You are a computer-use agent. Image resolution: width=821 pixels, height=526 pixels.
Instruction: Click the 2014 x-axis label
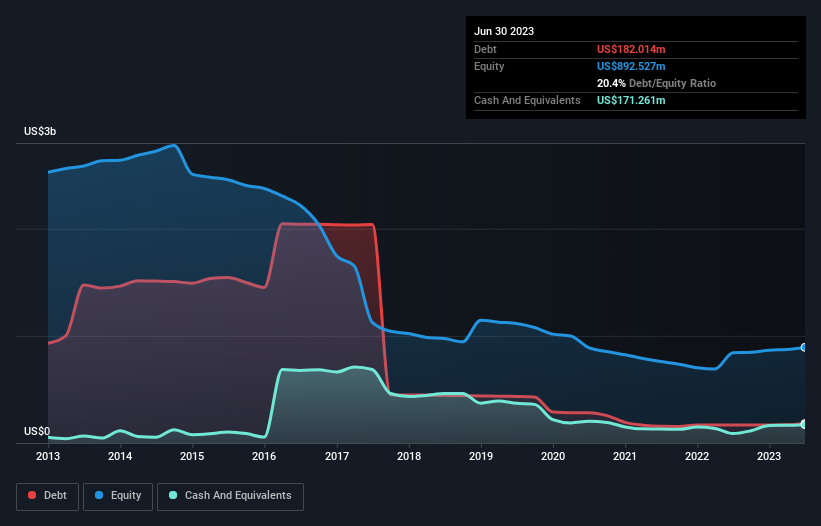click(120, 456)
